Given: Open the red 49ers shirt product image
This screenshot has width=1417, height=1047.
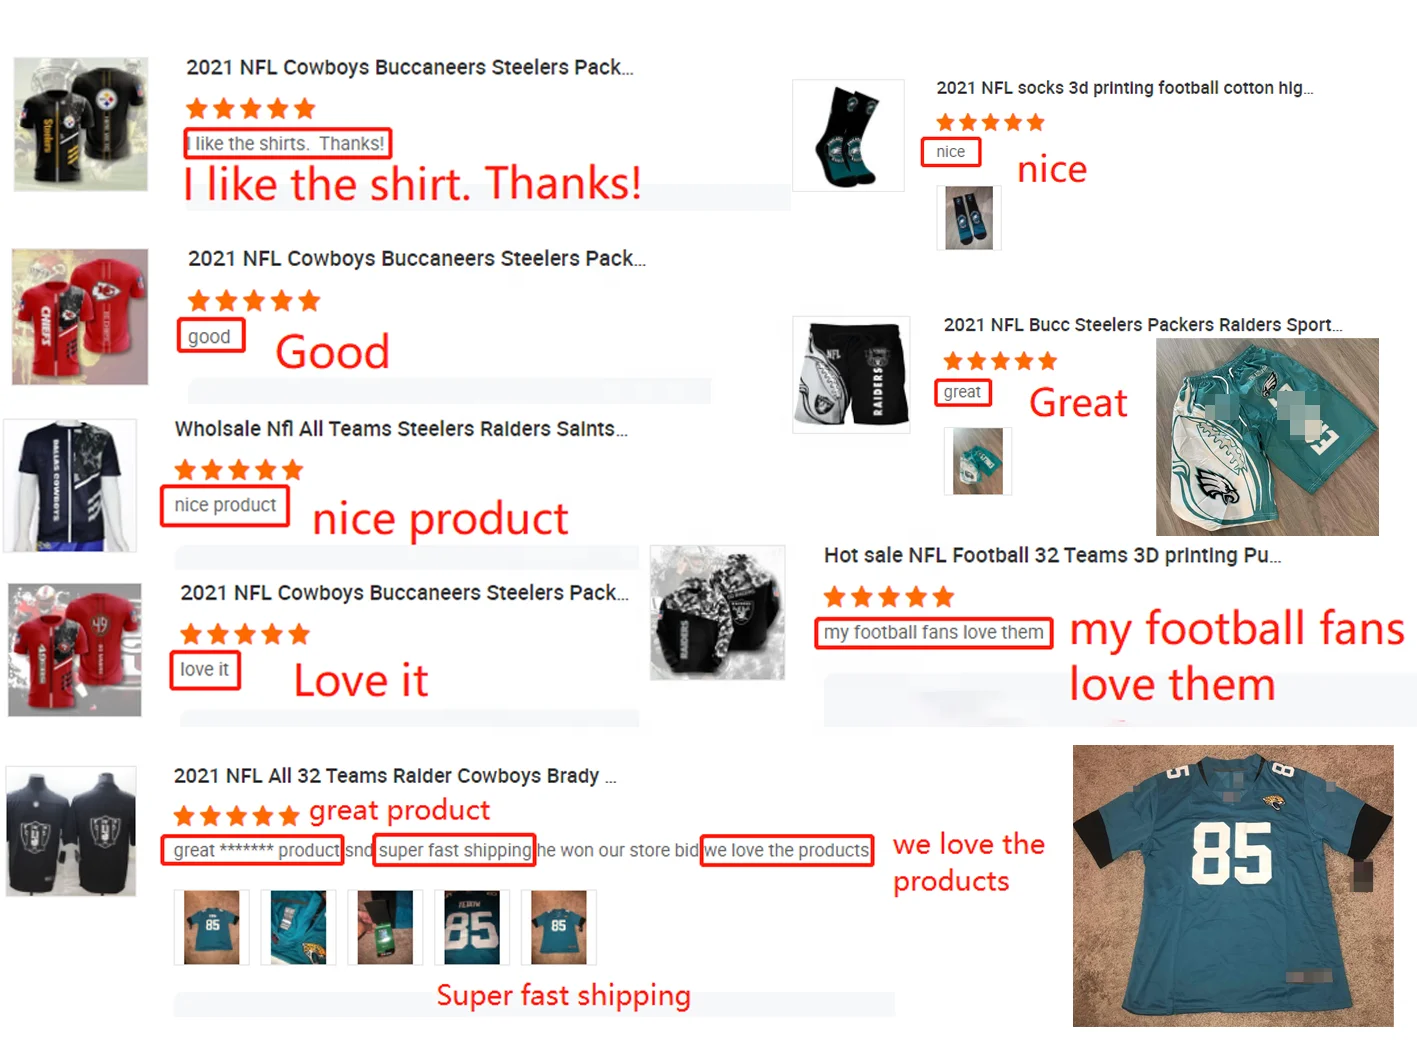Looking at the screenshot, I should coord(75,650).
